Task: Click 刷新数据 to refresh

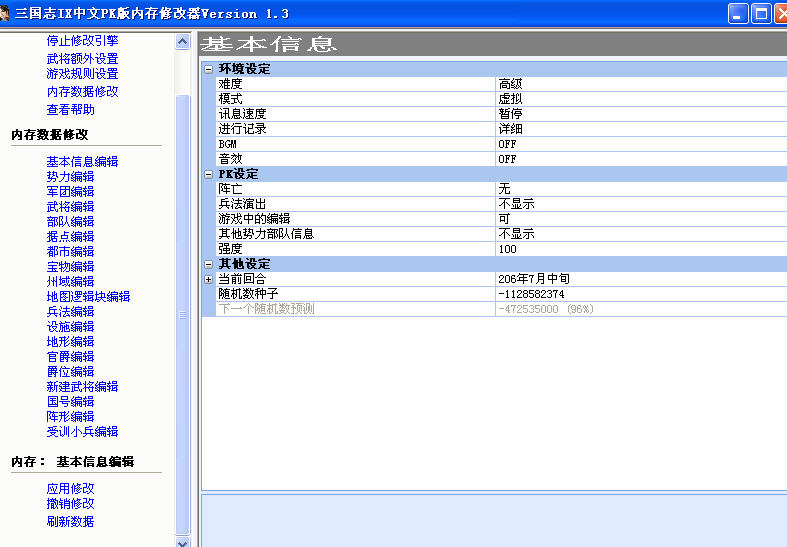Action: coord(70,522)
